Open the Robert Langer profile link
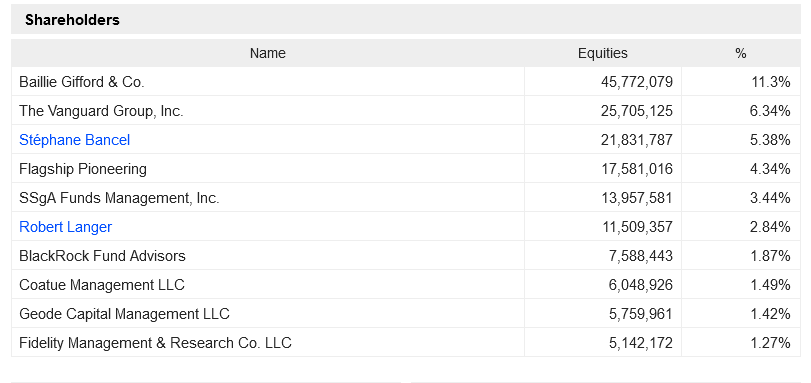Viewport: 811px width, 383px height. coord(66,227)
